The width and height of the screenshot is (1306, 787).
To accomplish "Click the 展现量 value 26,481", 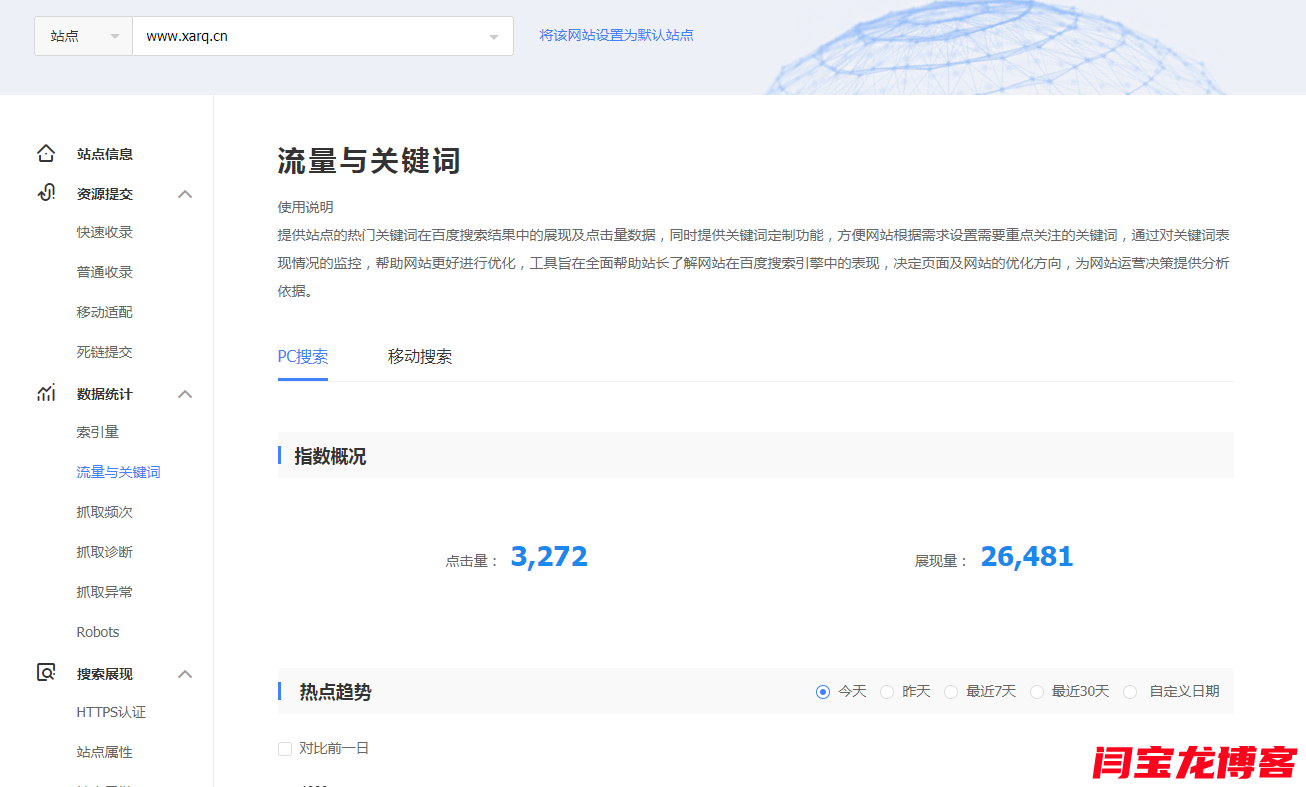I will click(x=1027, y=557).
